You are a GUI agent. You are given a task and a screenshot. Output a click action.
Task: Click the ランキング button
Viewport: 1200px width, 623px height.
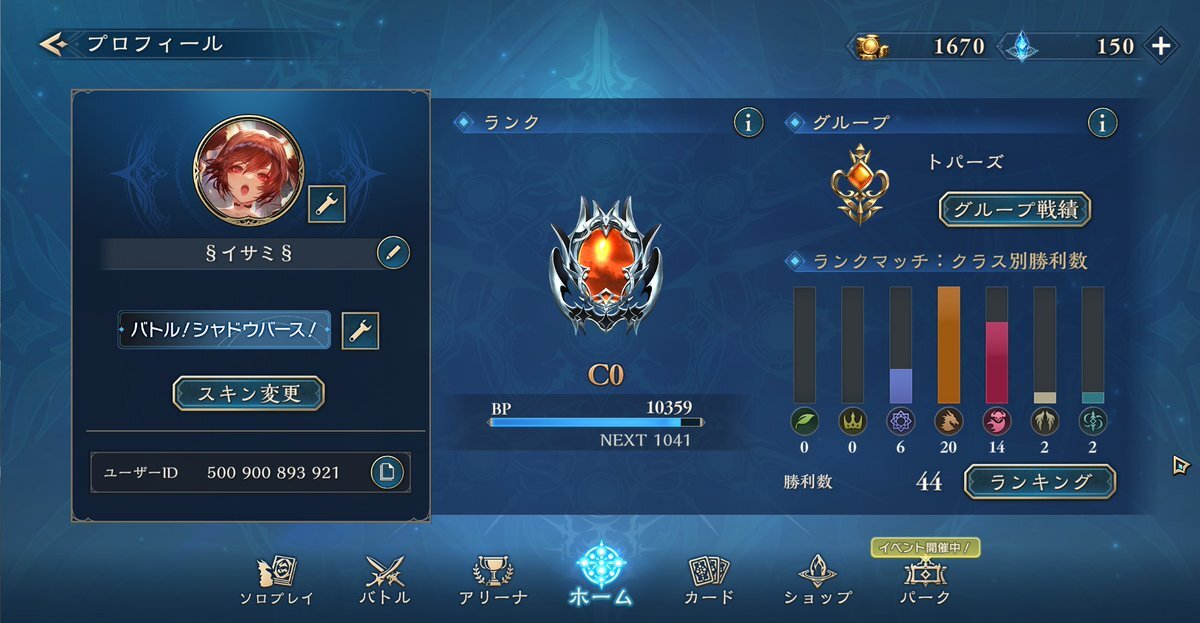pos(1040,481)
